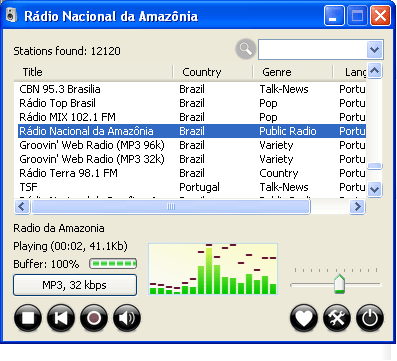The height and width of the screenshot is (361, 397).
Task: Start recording with the record button
Action: pyautogui.click(x=94, y=318)
